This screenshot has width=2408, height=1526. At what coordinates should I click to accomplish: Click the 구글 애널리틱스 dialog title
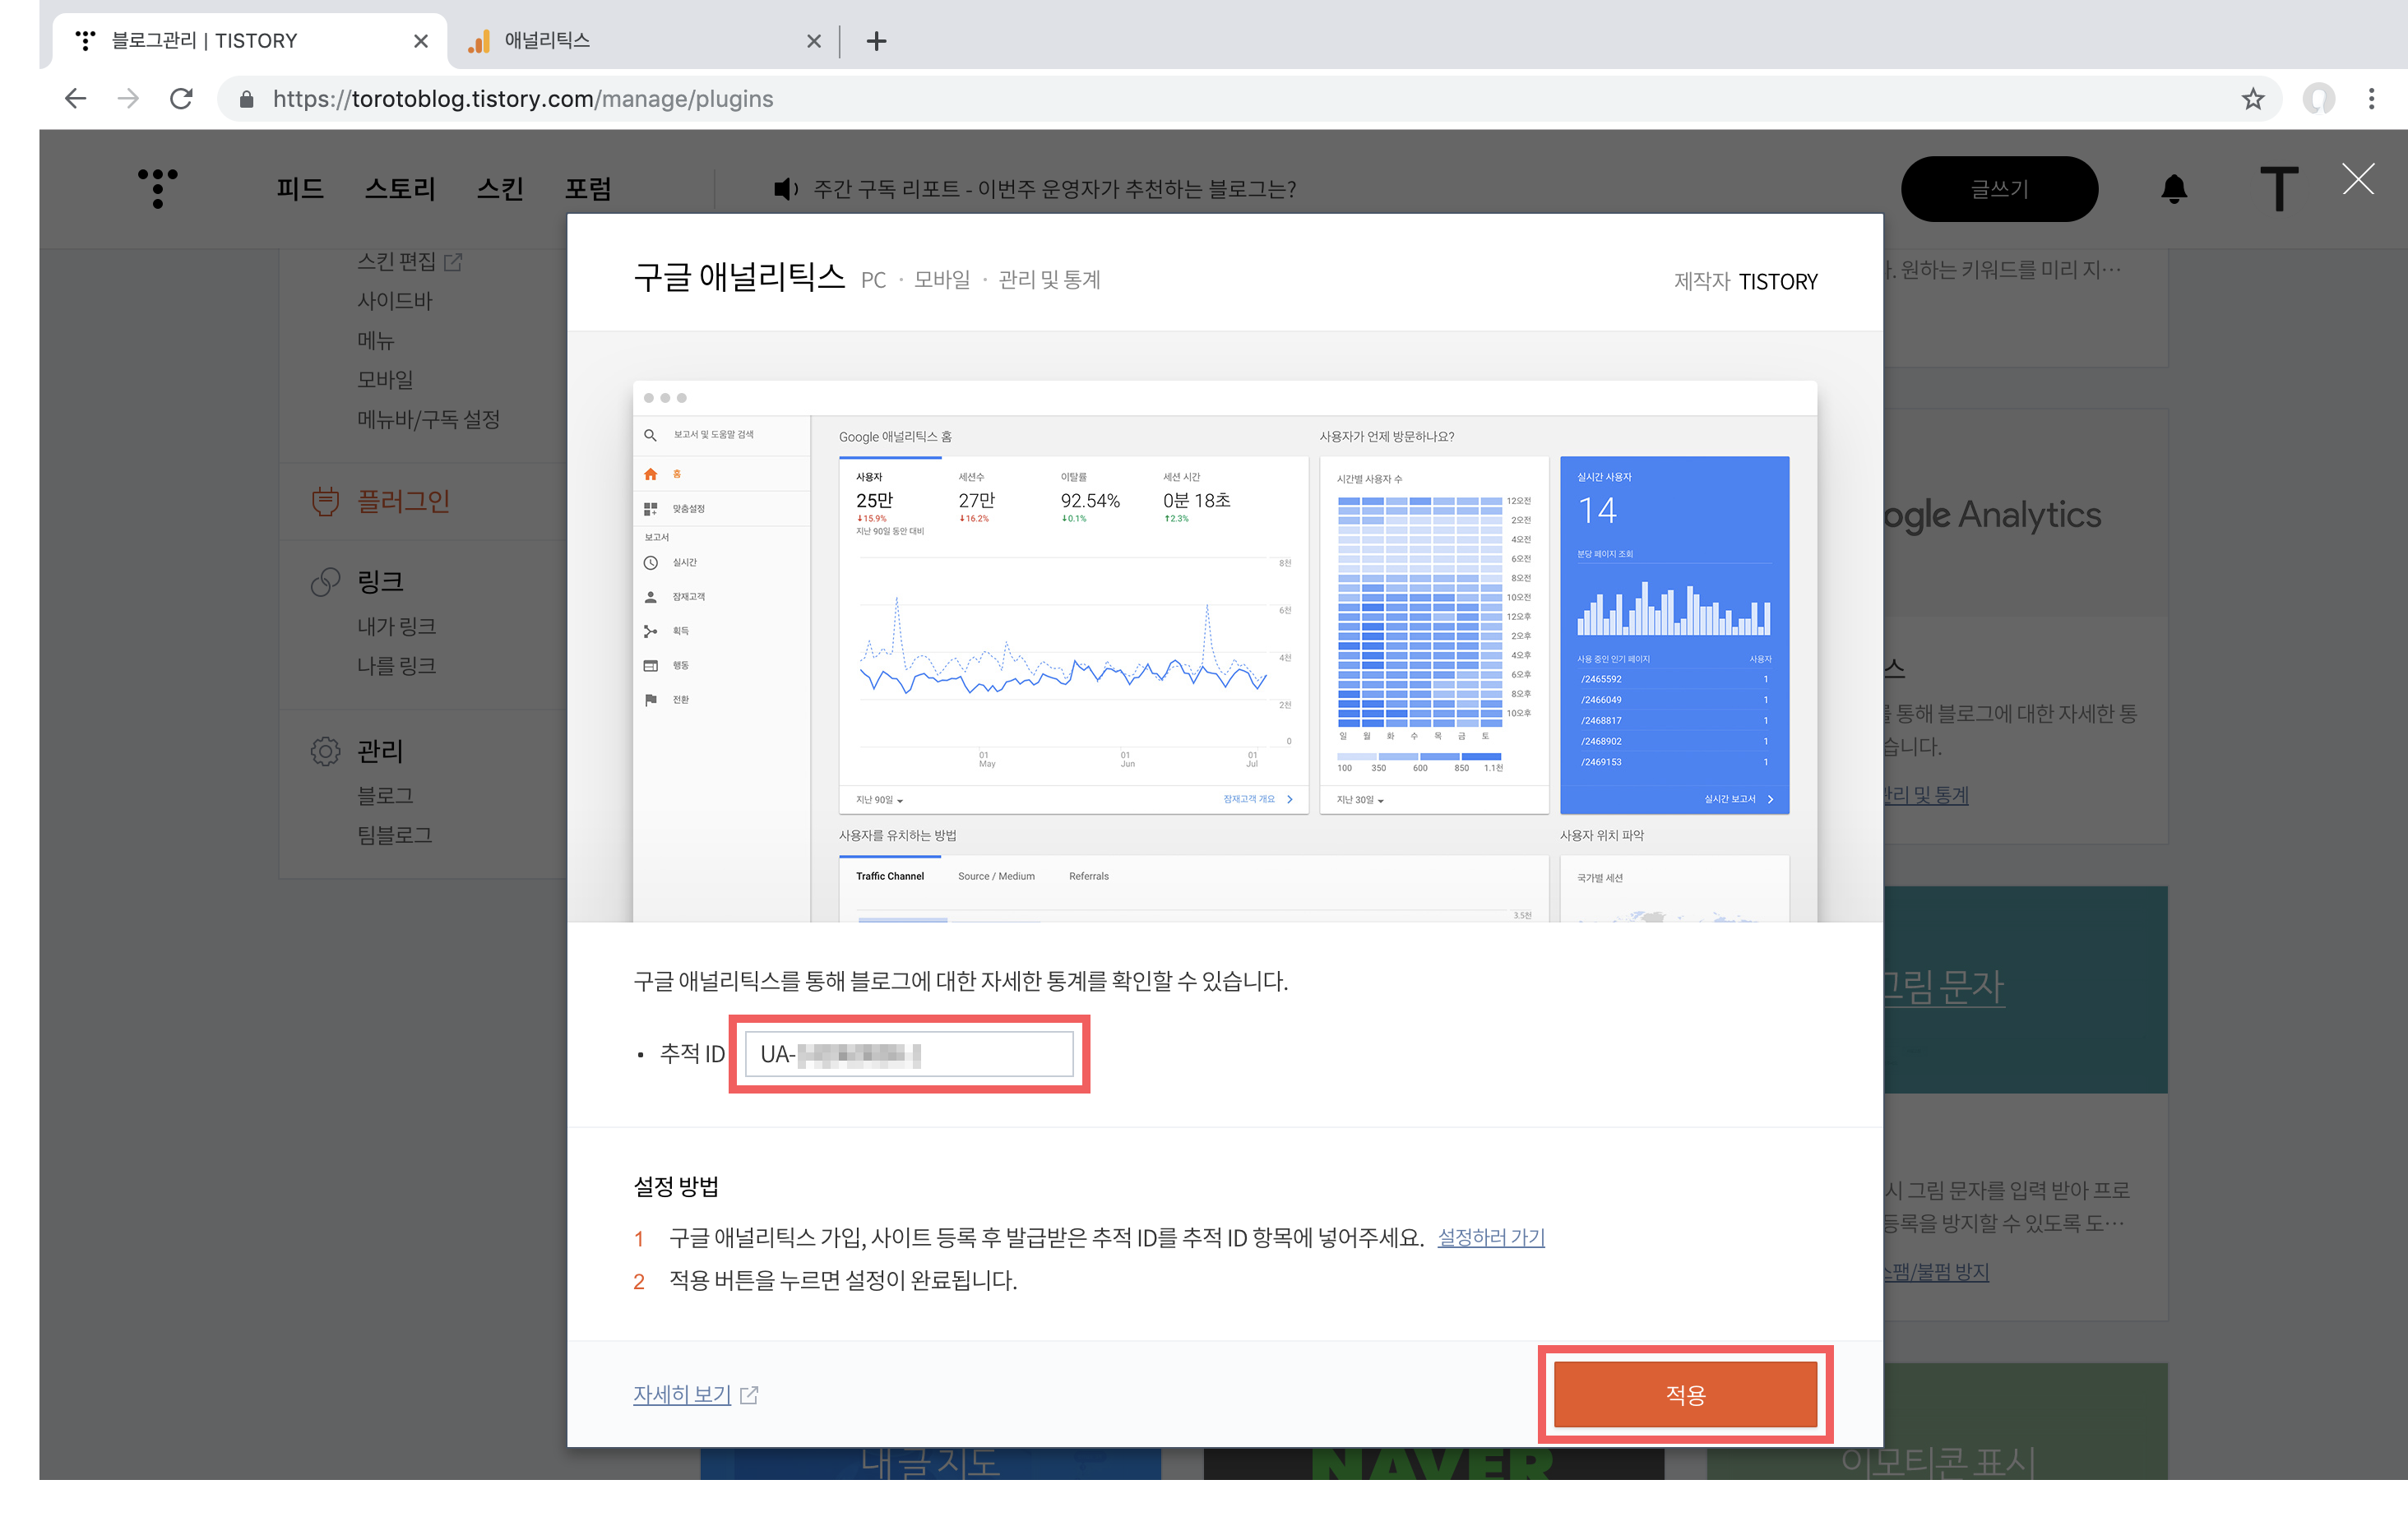pos(739,276)
